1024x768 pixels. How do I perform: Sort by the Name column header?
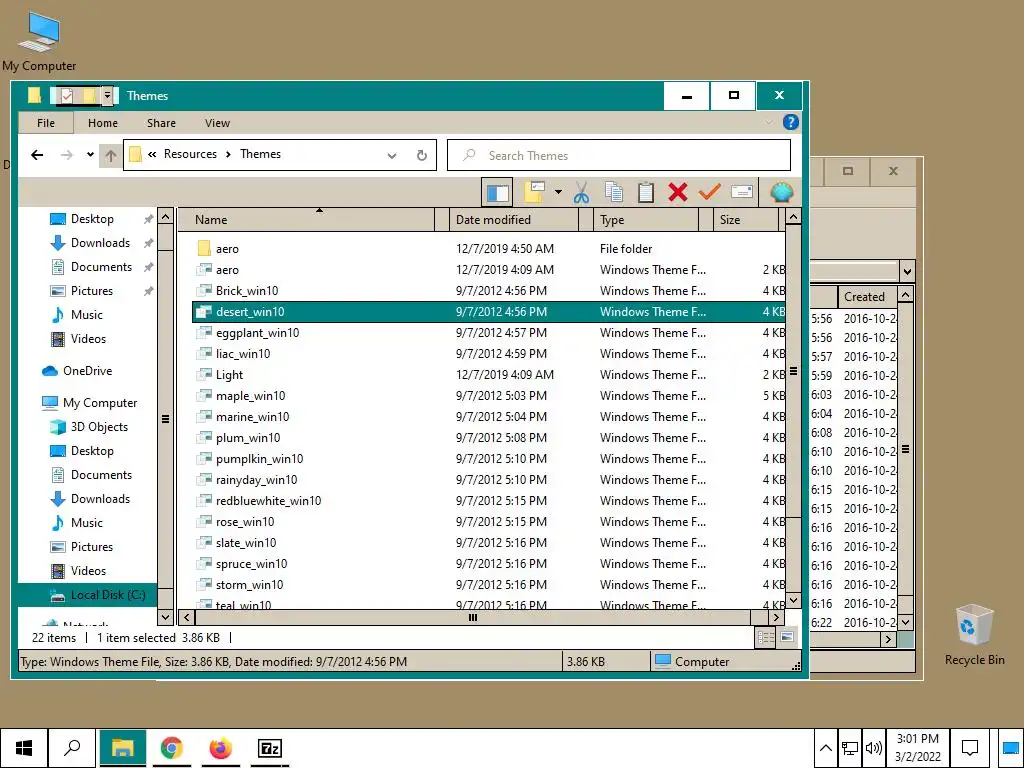coord(306,220)
